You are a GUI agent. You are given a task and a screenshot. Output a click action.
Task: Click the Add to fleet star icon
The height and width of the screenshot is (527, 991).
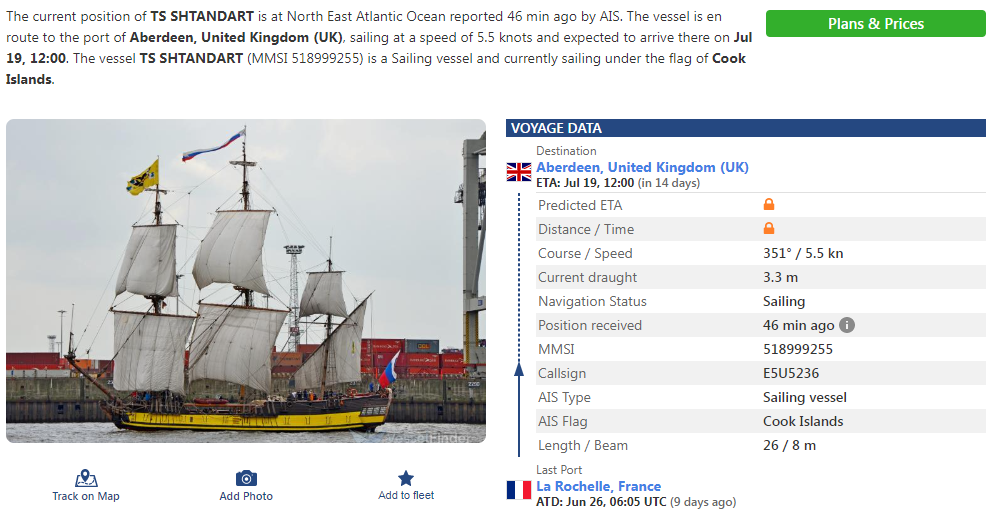point(406,478)
